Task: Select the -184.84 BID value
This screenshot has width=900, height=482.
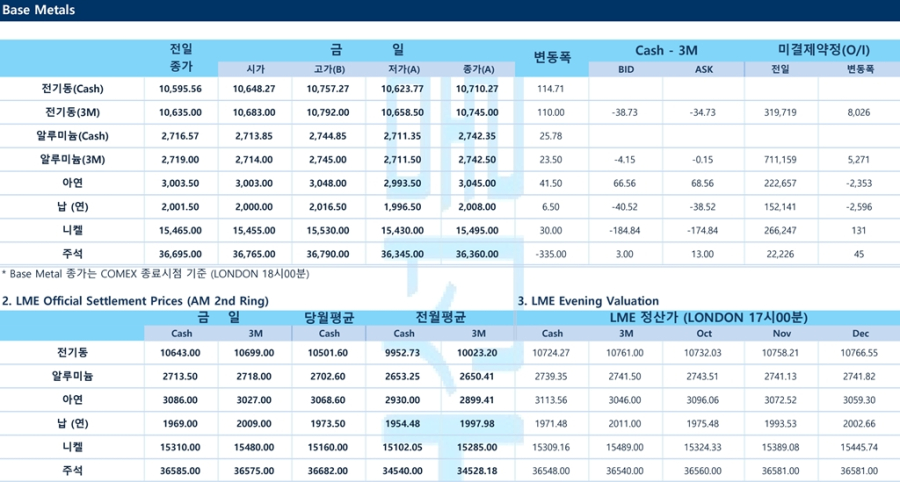Action: [x=624, y=231]
